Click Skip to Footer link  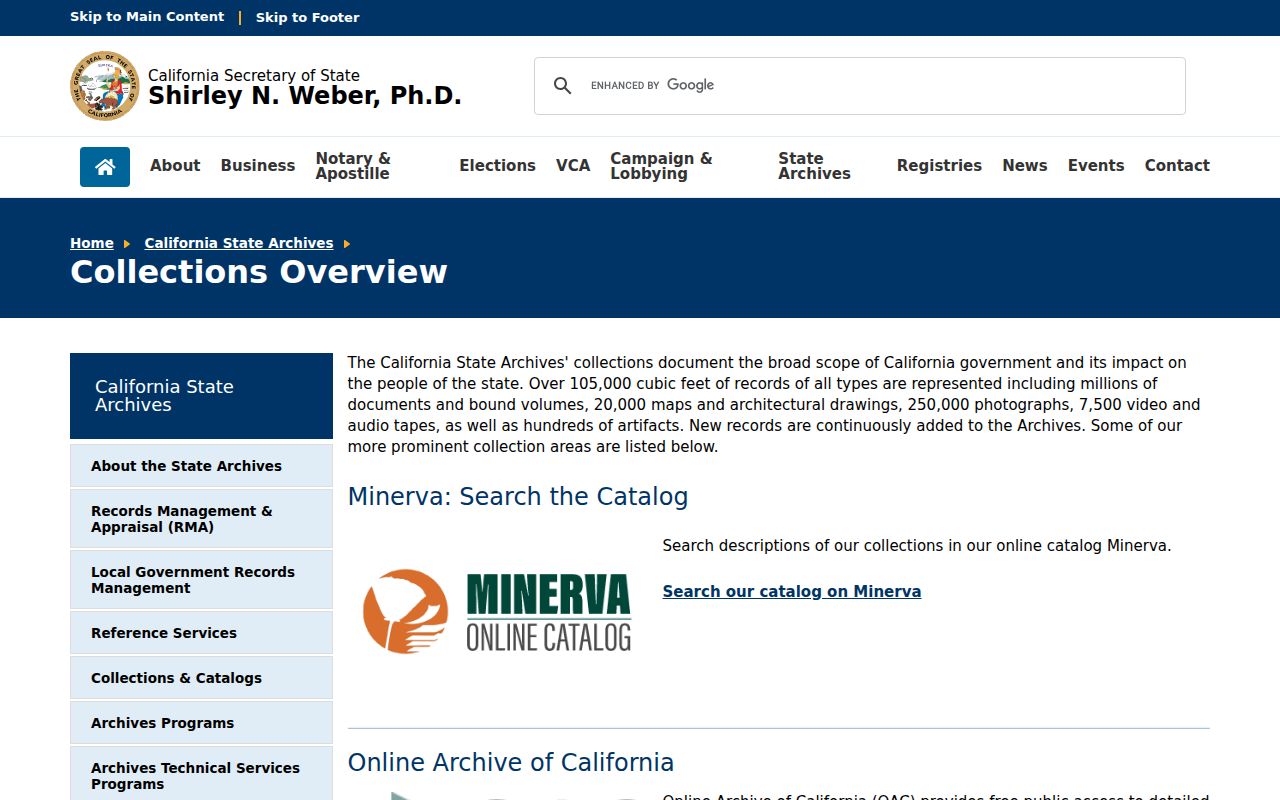coord(307,17)
